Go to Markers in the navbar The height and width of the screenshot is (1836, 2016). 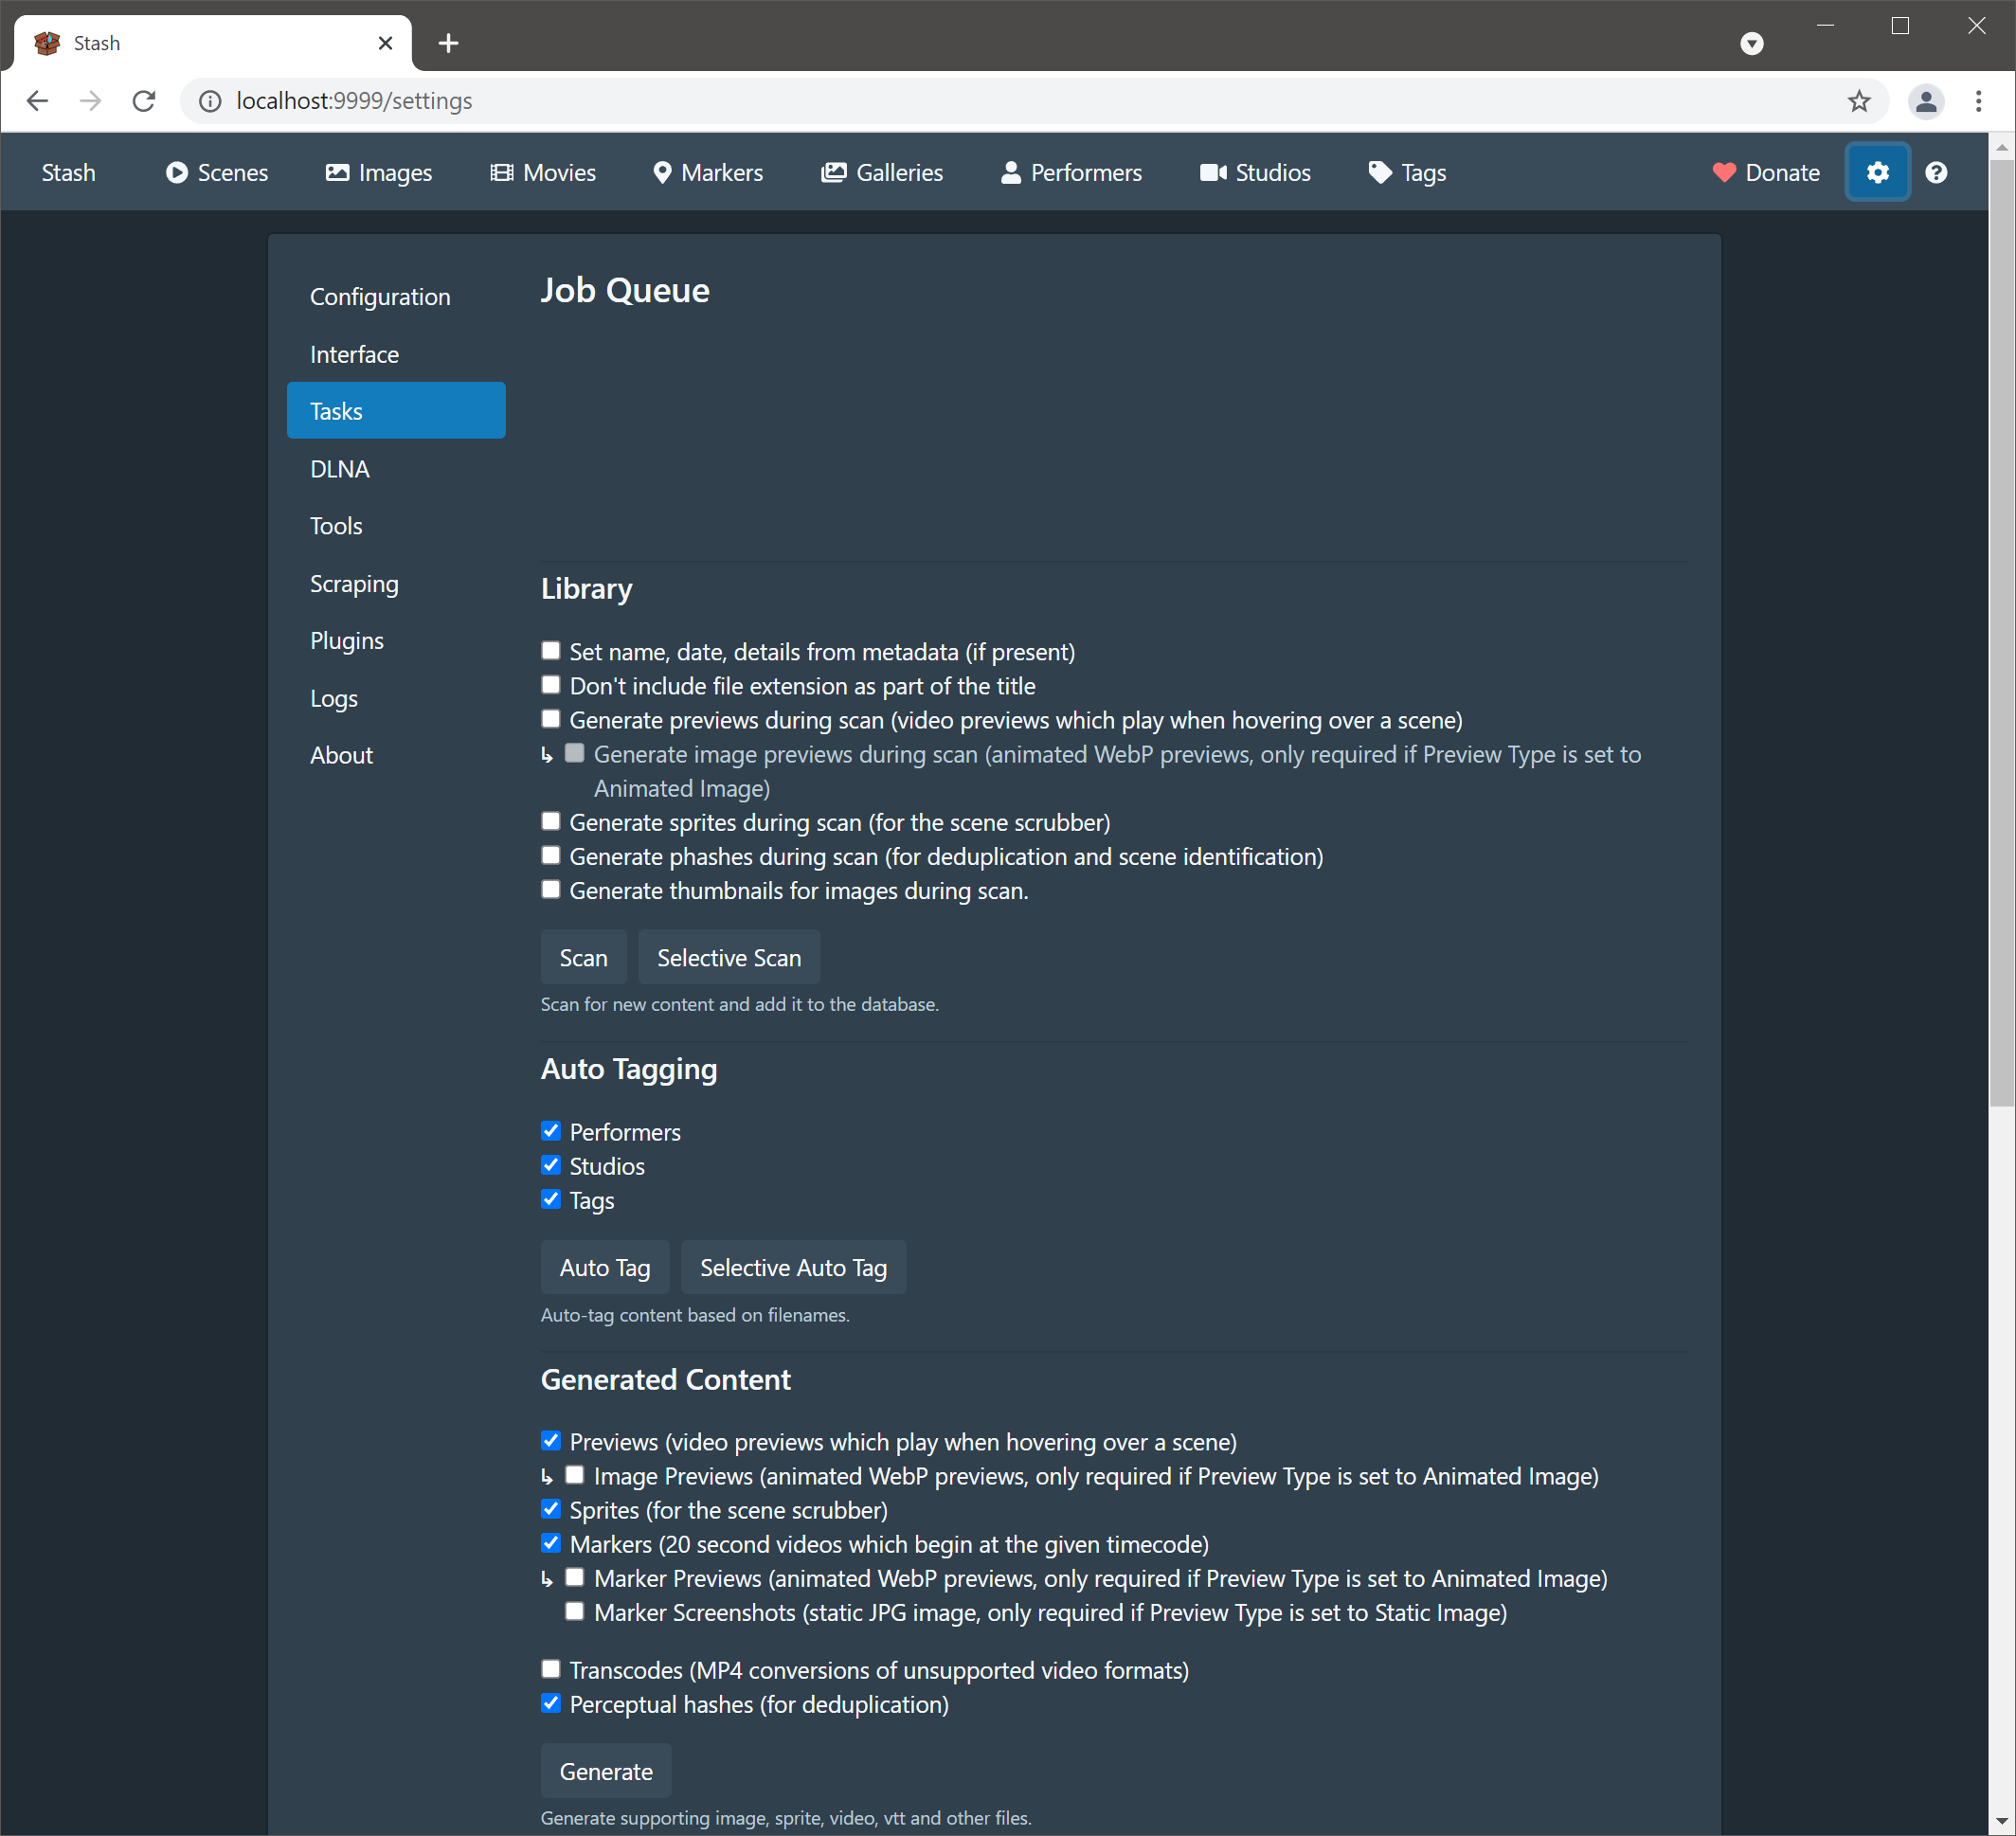tap(708, 173)
